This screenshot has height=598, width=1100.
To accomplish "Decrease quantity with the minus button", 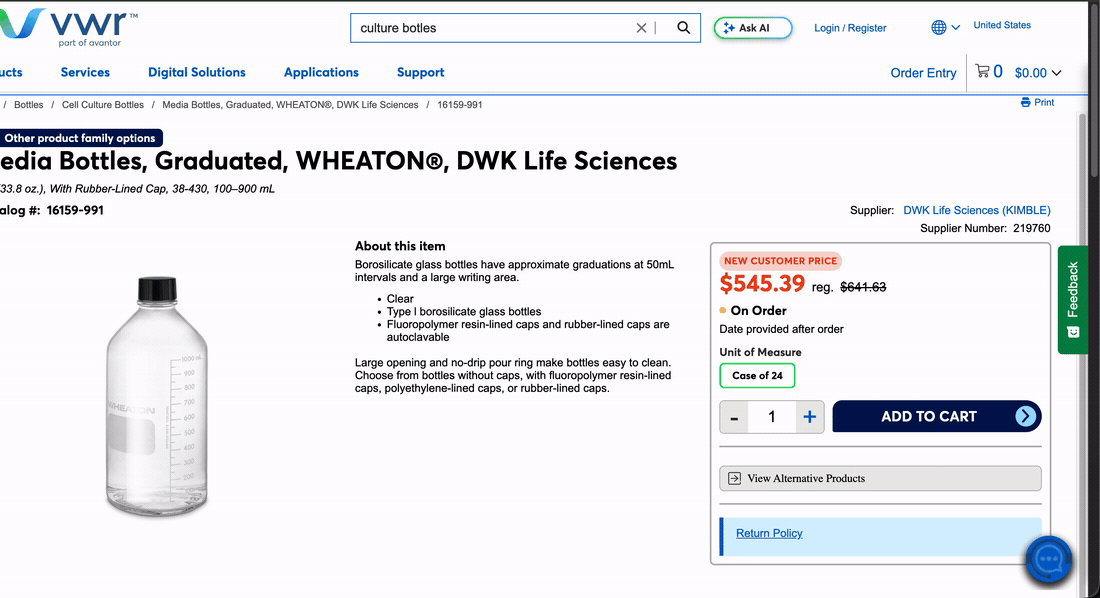I will 734,418.
